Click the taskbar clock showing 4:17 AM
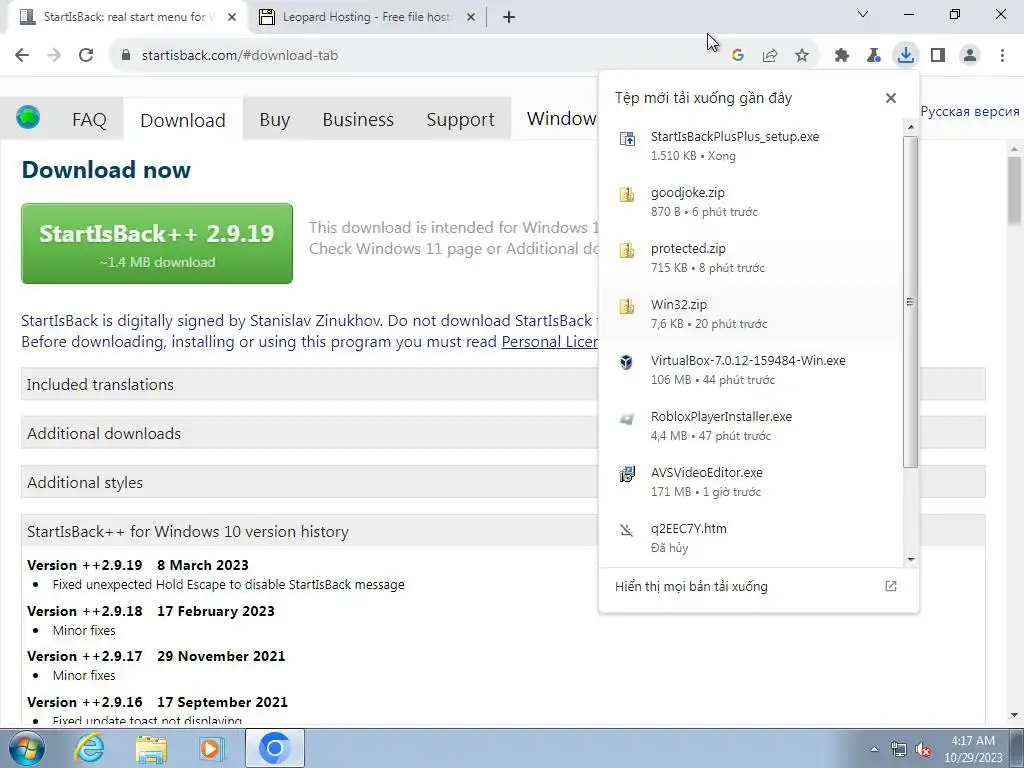Screen dimensions: 1024x768 tap(972, 749)
